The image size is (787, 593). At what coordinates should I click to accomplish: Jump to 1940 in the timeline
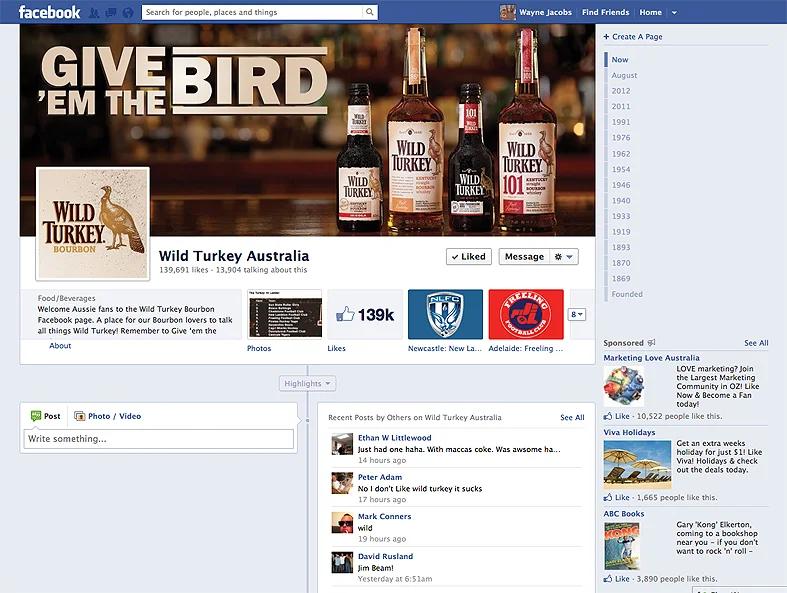[621, 200]
